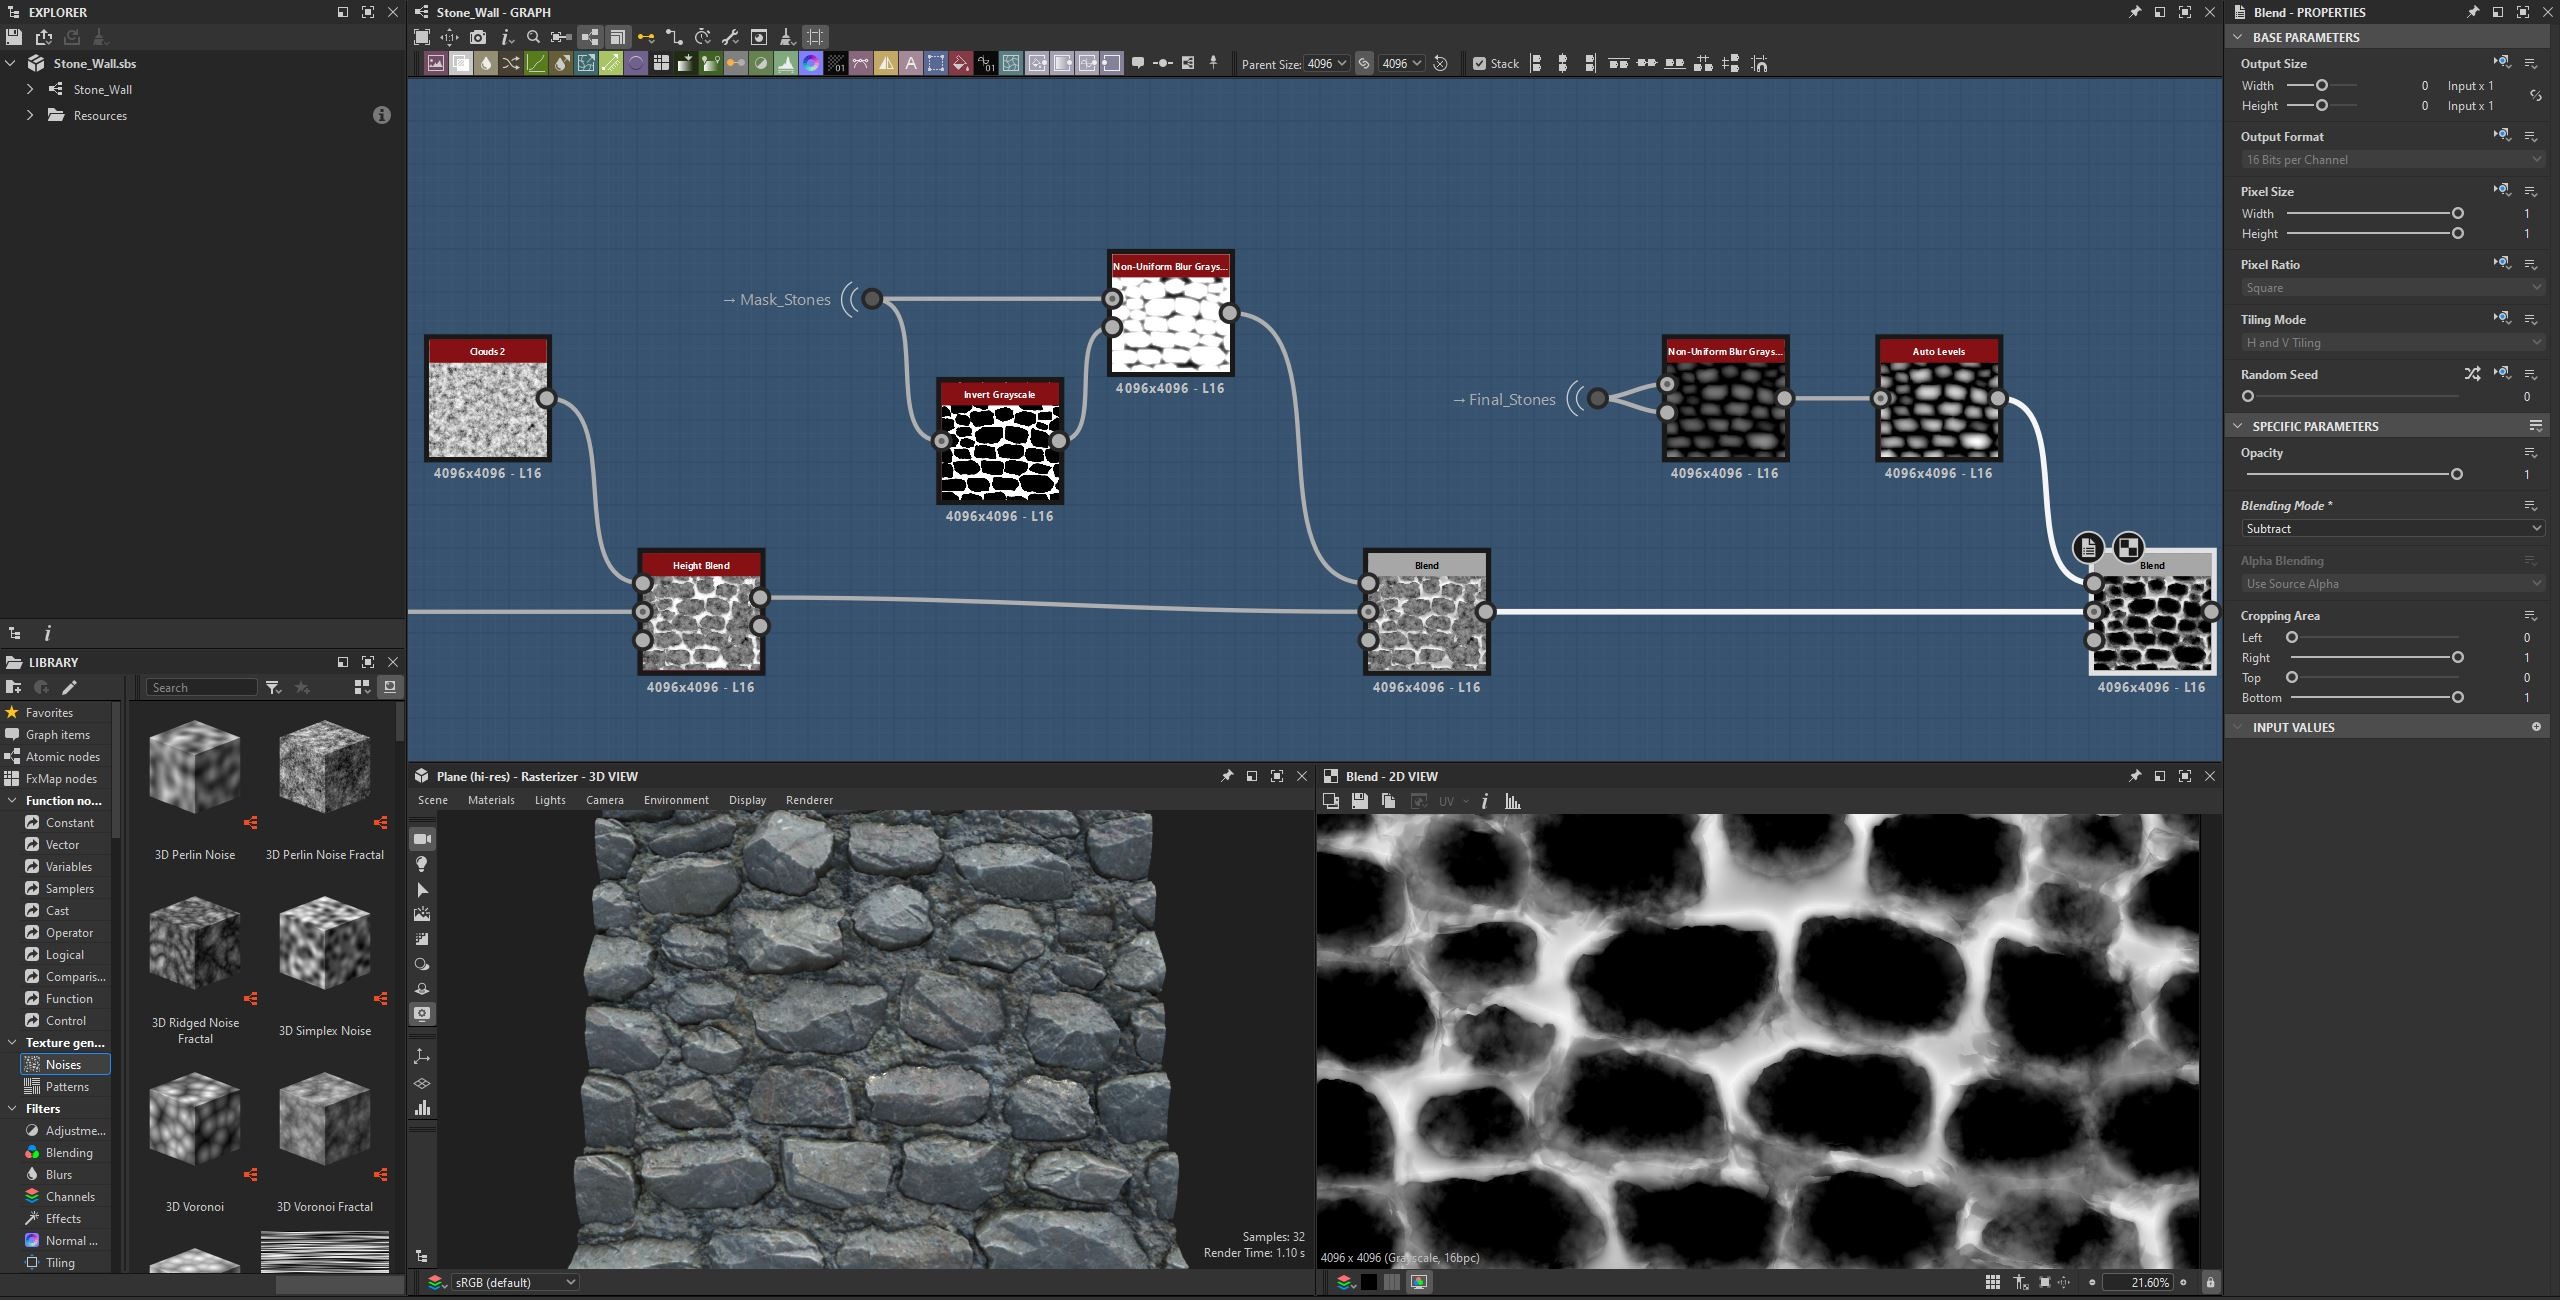Image resolution: width=2560 pixels, height=1300 pixels.
Task: Click the reset parent size icon
Action: click(x=1440, y=63)
